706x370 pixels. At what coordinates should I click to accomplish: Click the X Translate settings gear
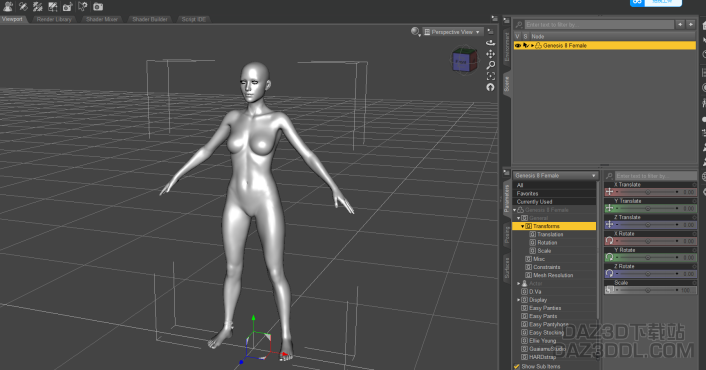(x=694, y=185)
